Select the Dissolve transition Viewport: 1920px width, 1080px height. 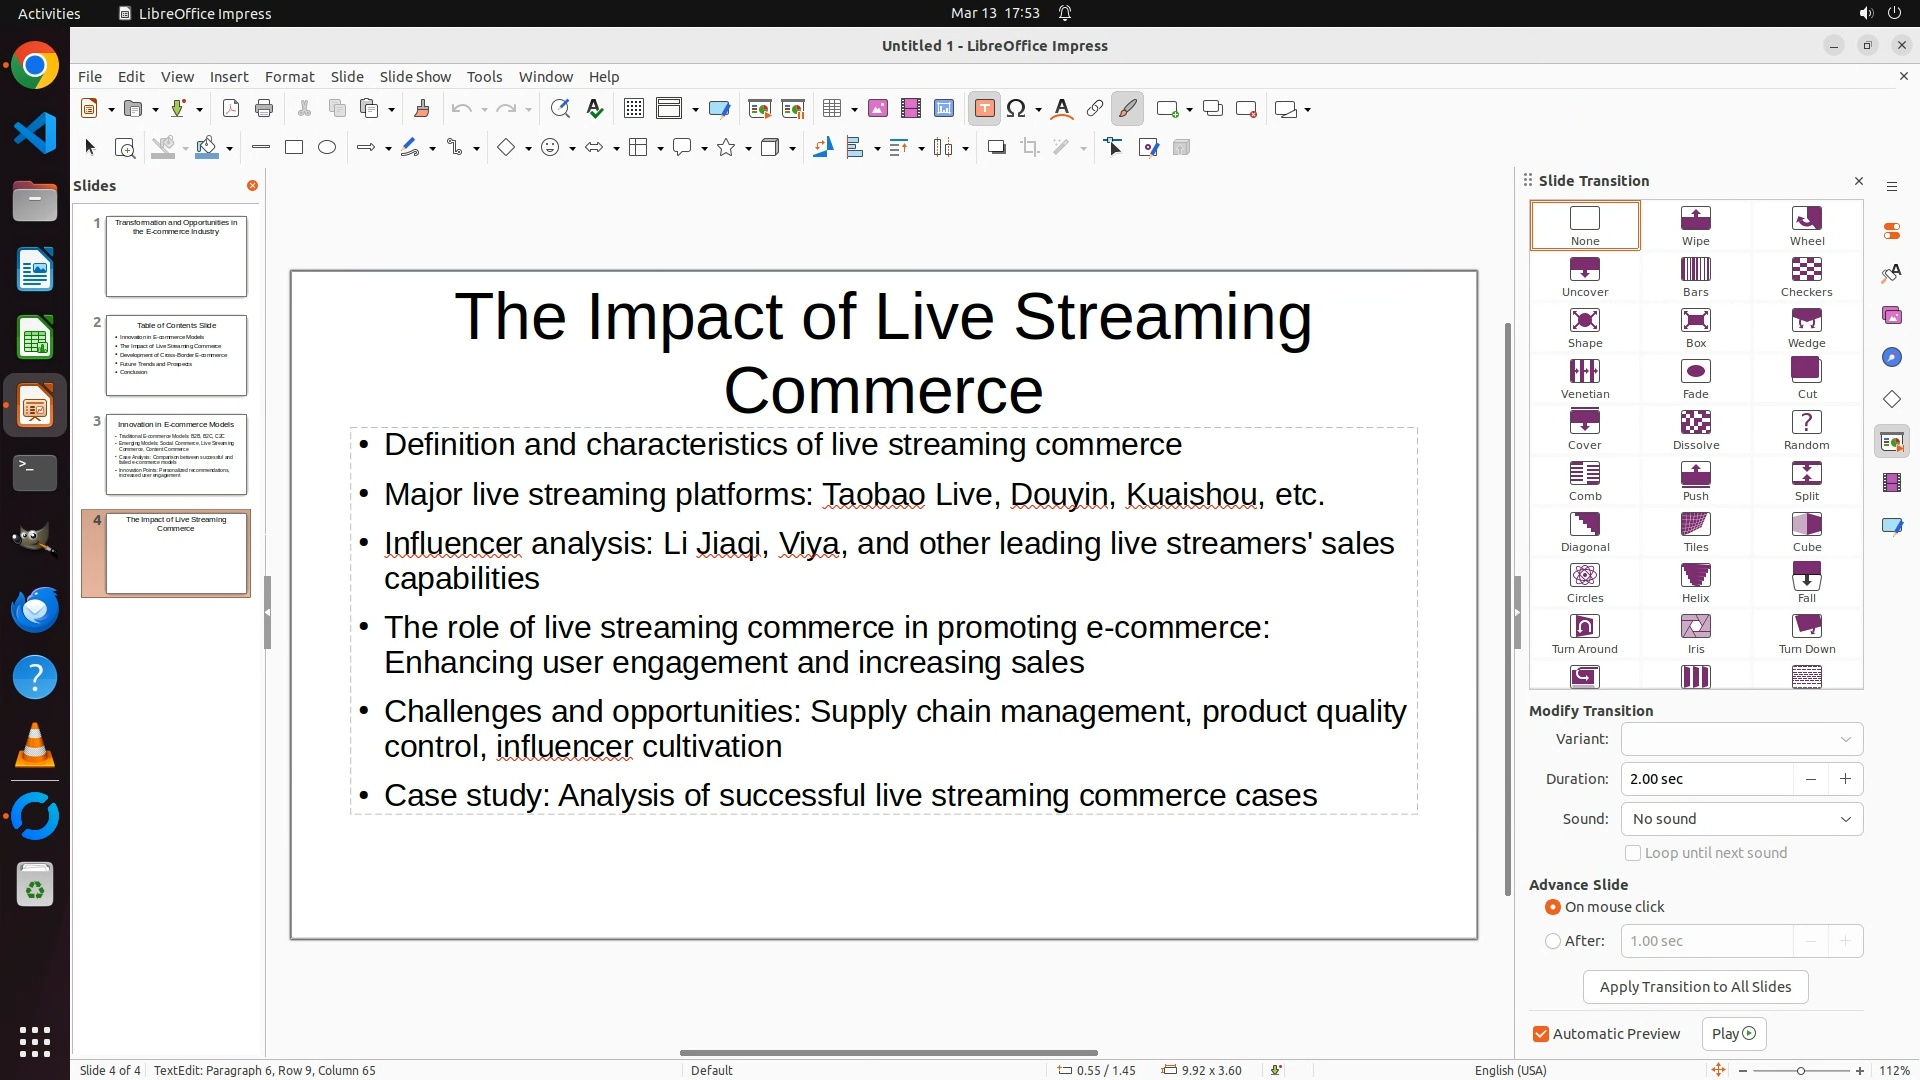(1695, 430)
